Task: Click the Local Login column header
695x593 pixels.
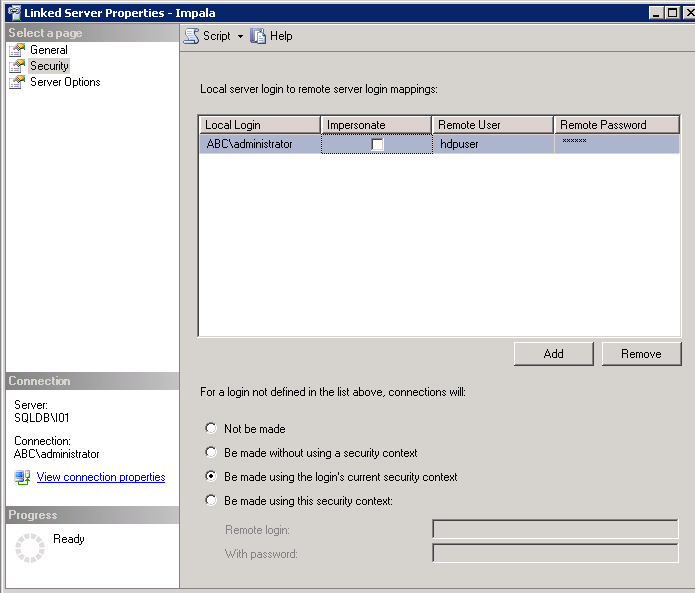Action: pyautogui.click(x=260, y=125)
